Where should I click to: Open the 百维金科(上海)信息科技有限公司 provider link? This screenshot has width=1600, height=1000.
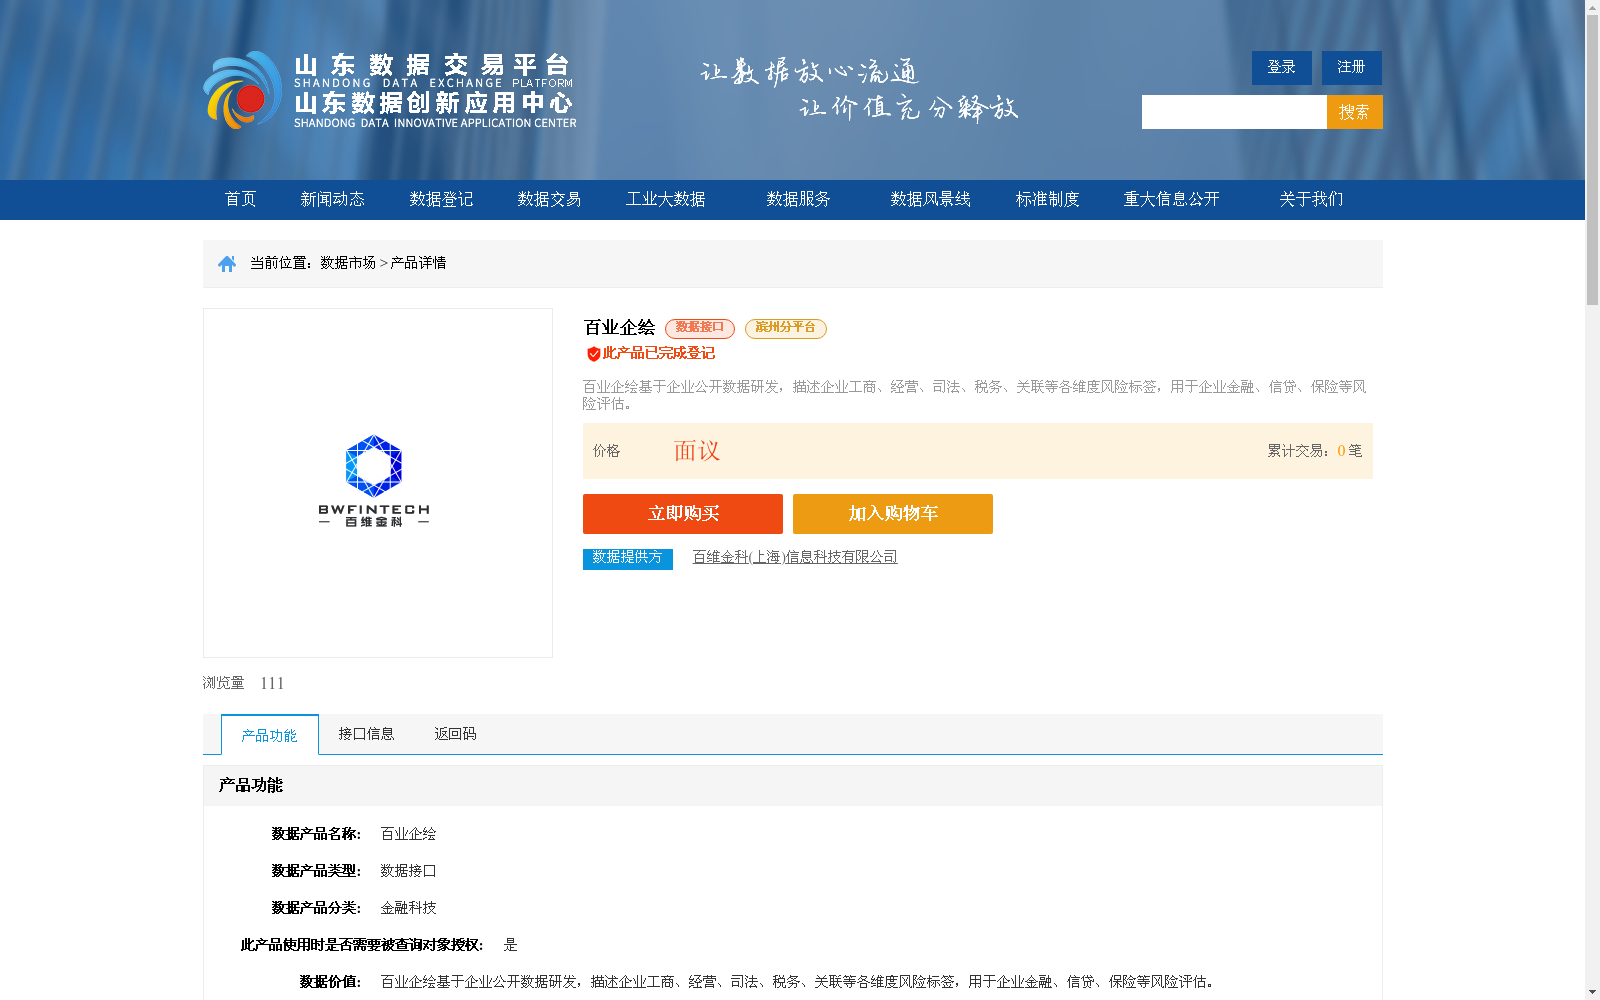tap(795, 557)
